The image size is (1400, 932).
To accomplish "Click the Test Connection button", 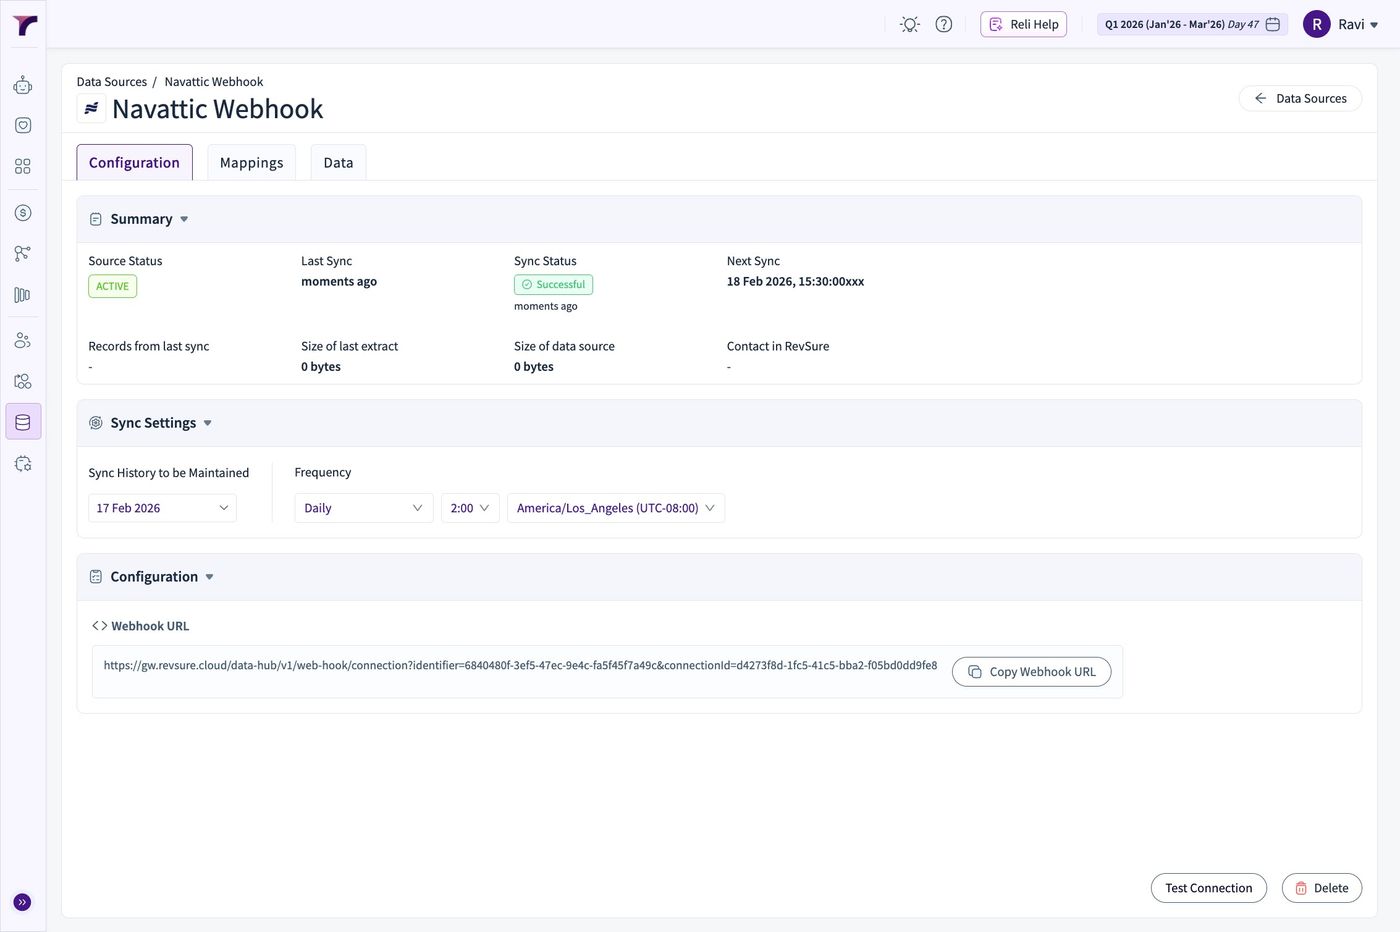I will (x=1208, y=888).
